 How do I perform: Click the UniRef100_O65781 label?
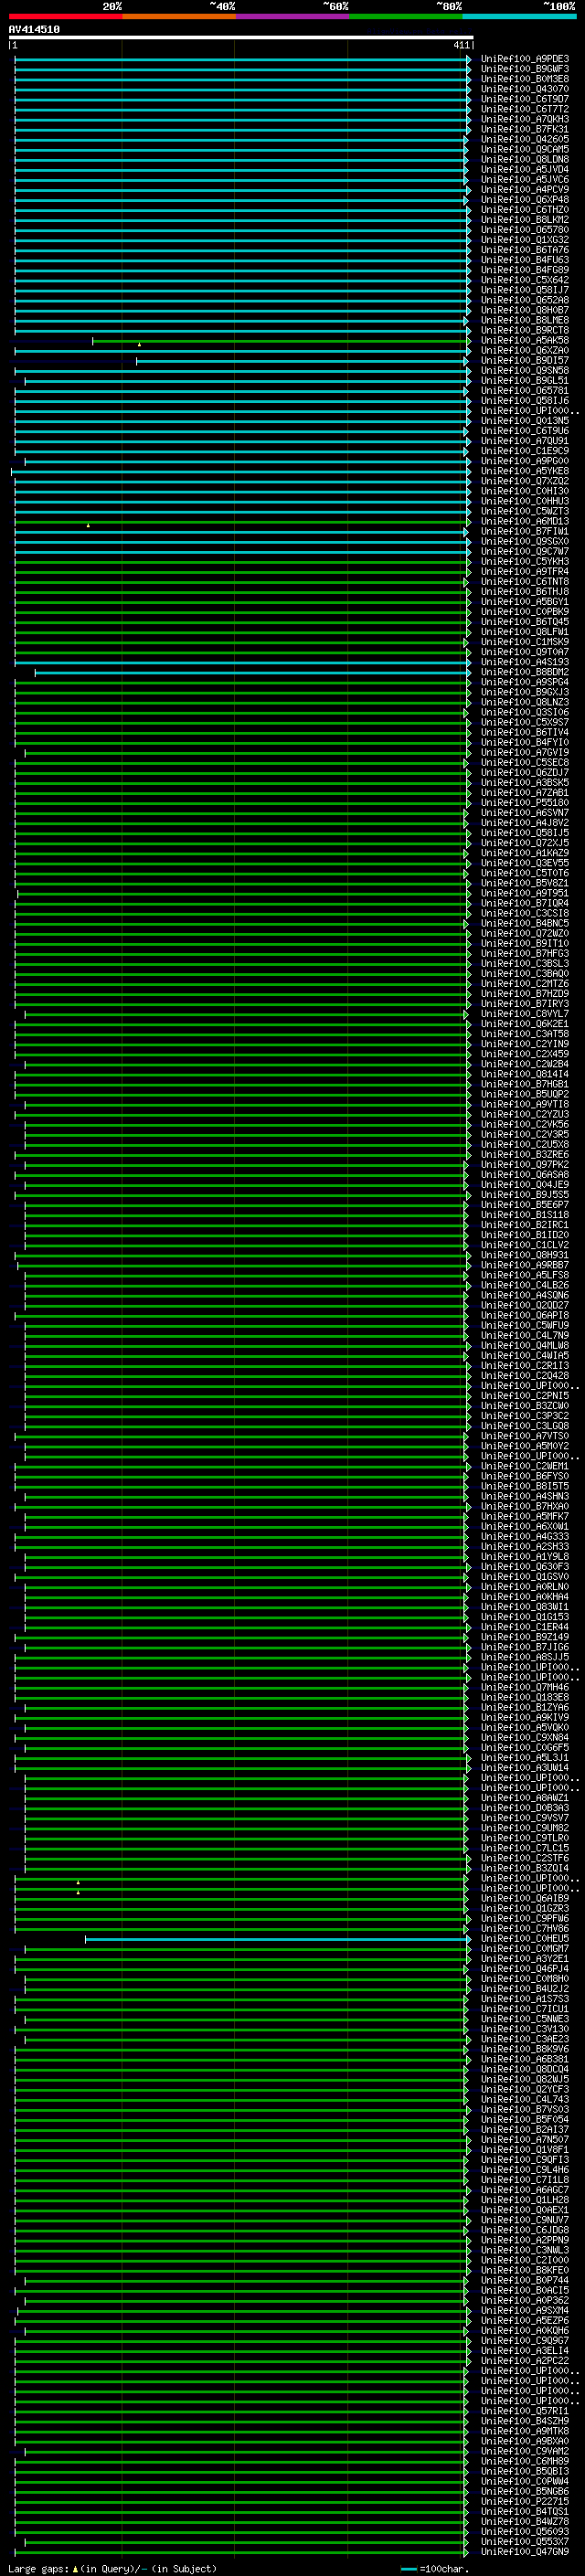tap(524, 391)
